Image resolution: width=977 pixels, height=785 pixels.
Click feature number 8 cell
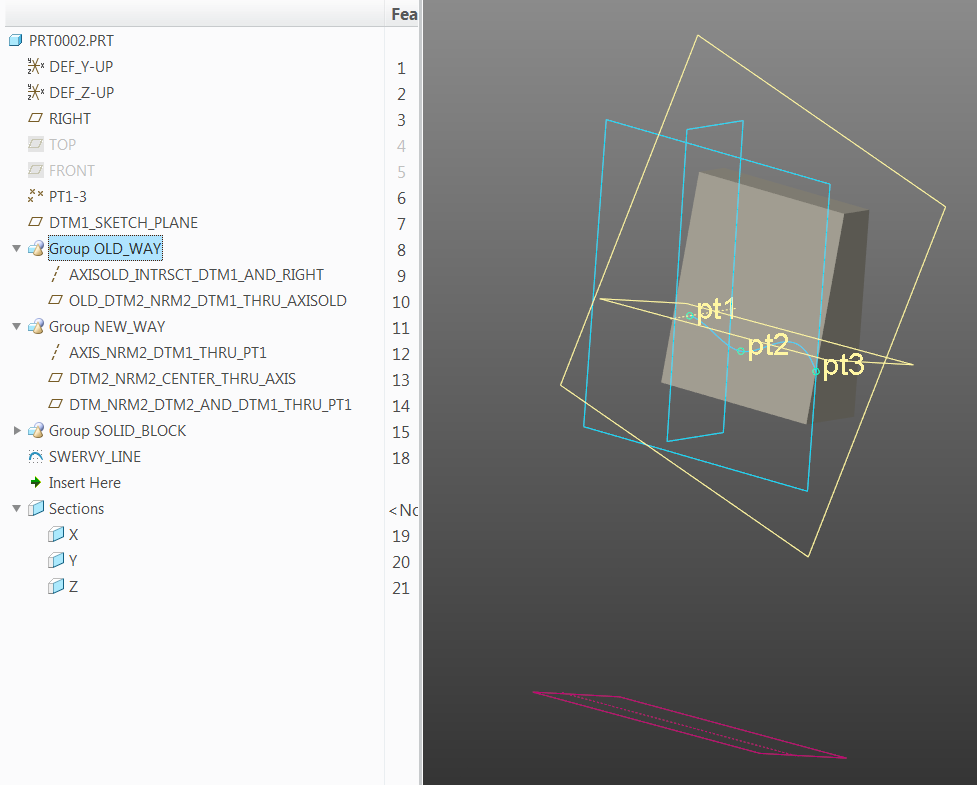click(401, 250)
